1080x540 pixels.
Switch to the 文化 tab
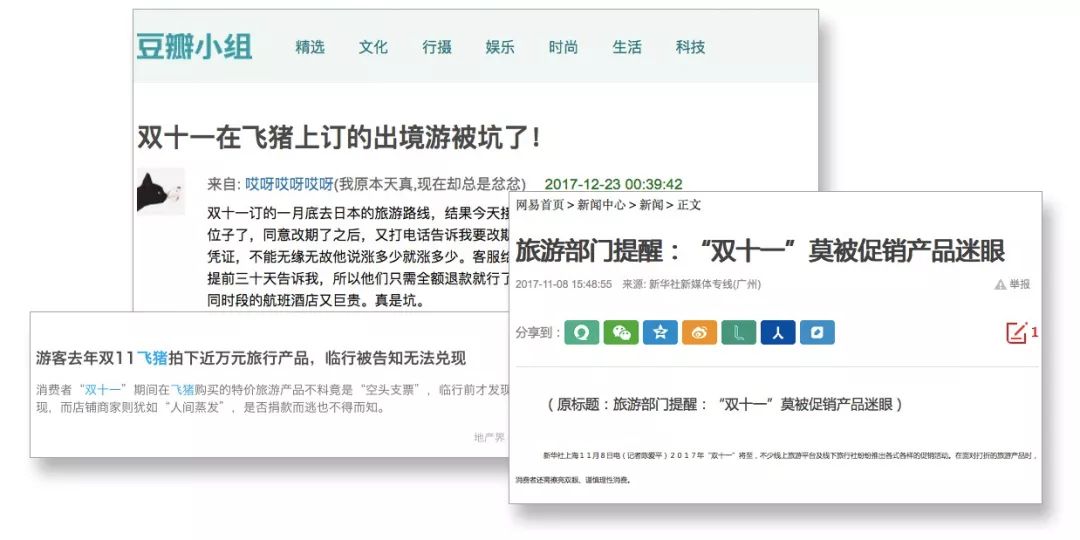click(373, 47)
